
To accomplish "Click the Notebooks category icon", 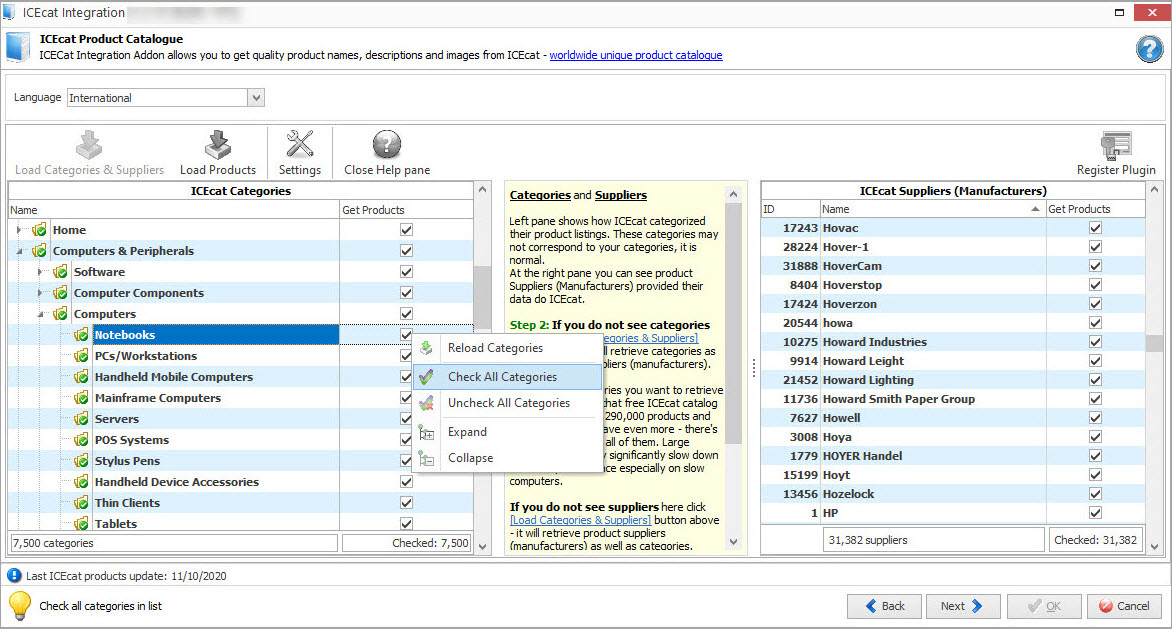I will (x=81, y=335).
